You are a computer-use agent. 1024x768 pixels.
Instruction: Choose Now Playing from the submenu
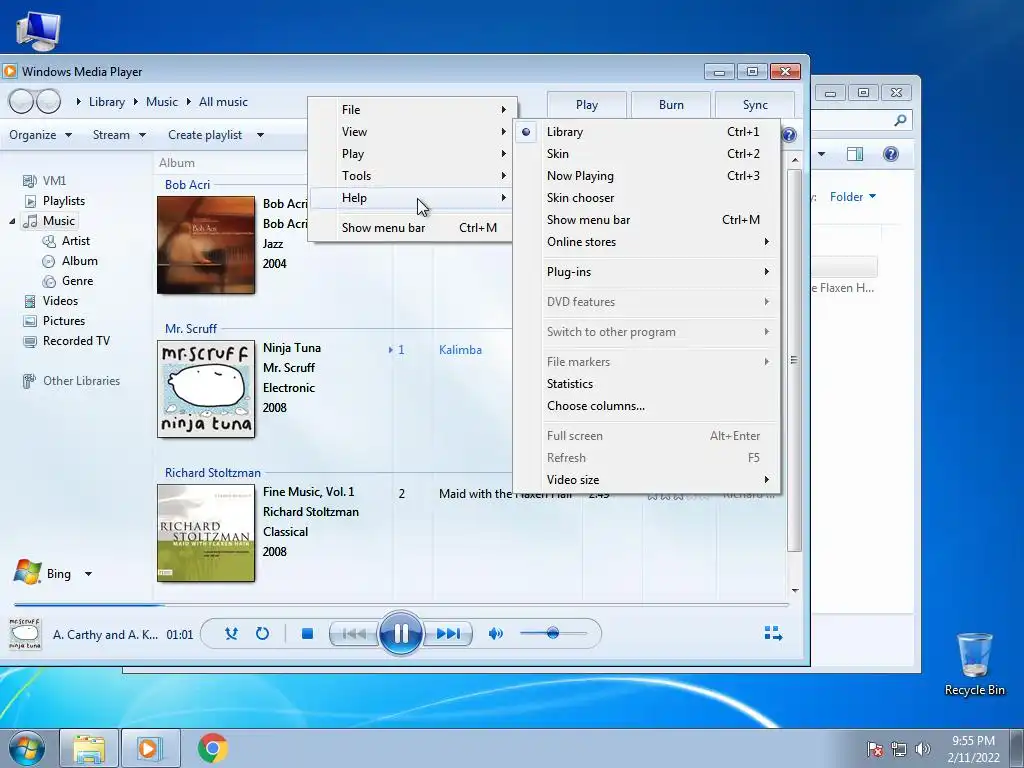coord(647,176)
